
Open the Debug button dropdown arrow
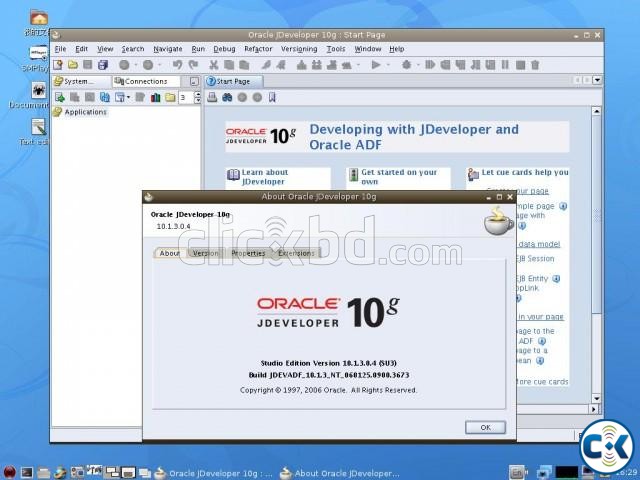(418, 64)
